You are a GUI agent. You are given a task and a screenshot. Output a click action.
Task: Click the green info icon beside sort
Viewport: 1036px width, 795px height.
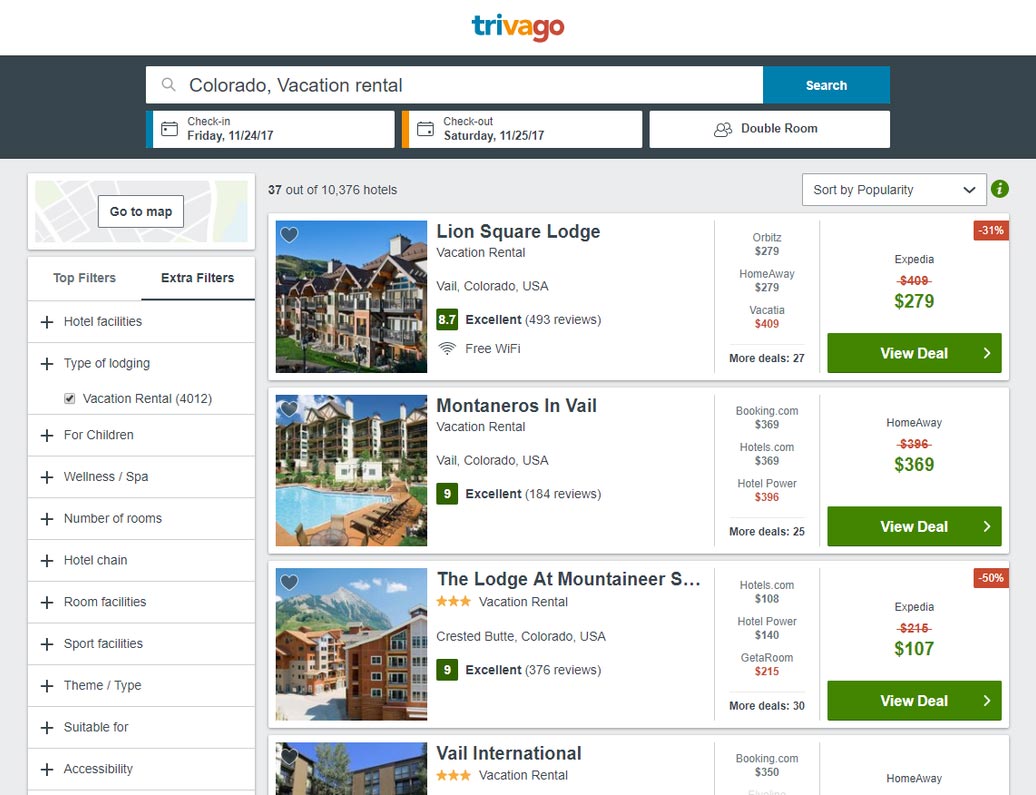(x=1000, y=189)
